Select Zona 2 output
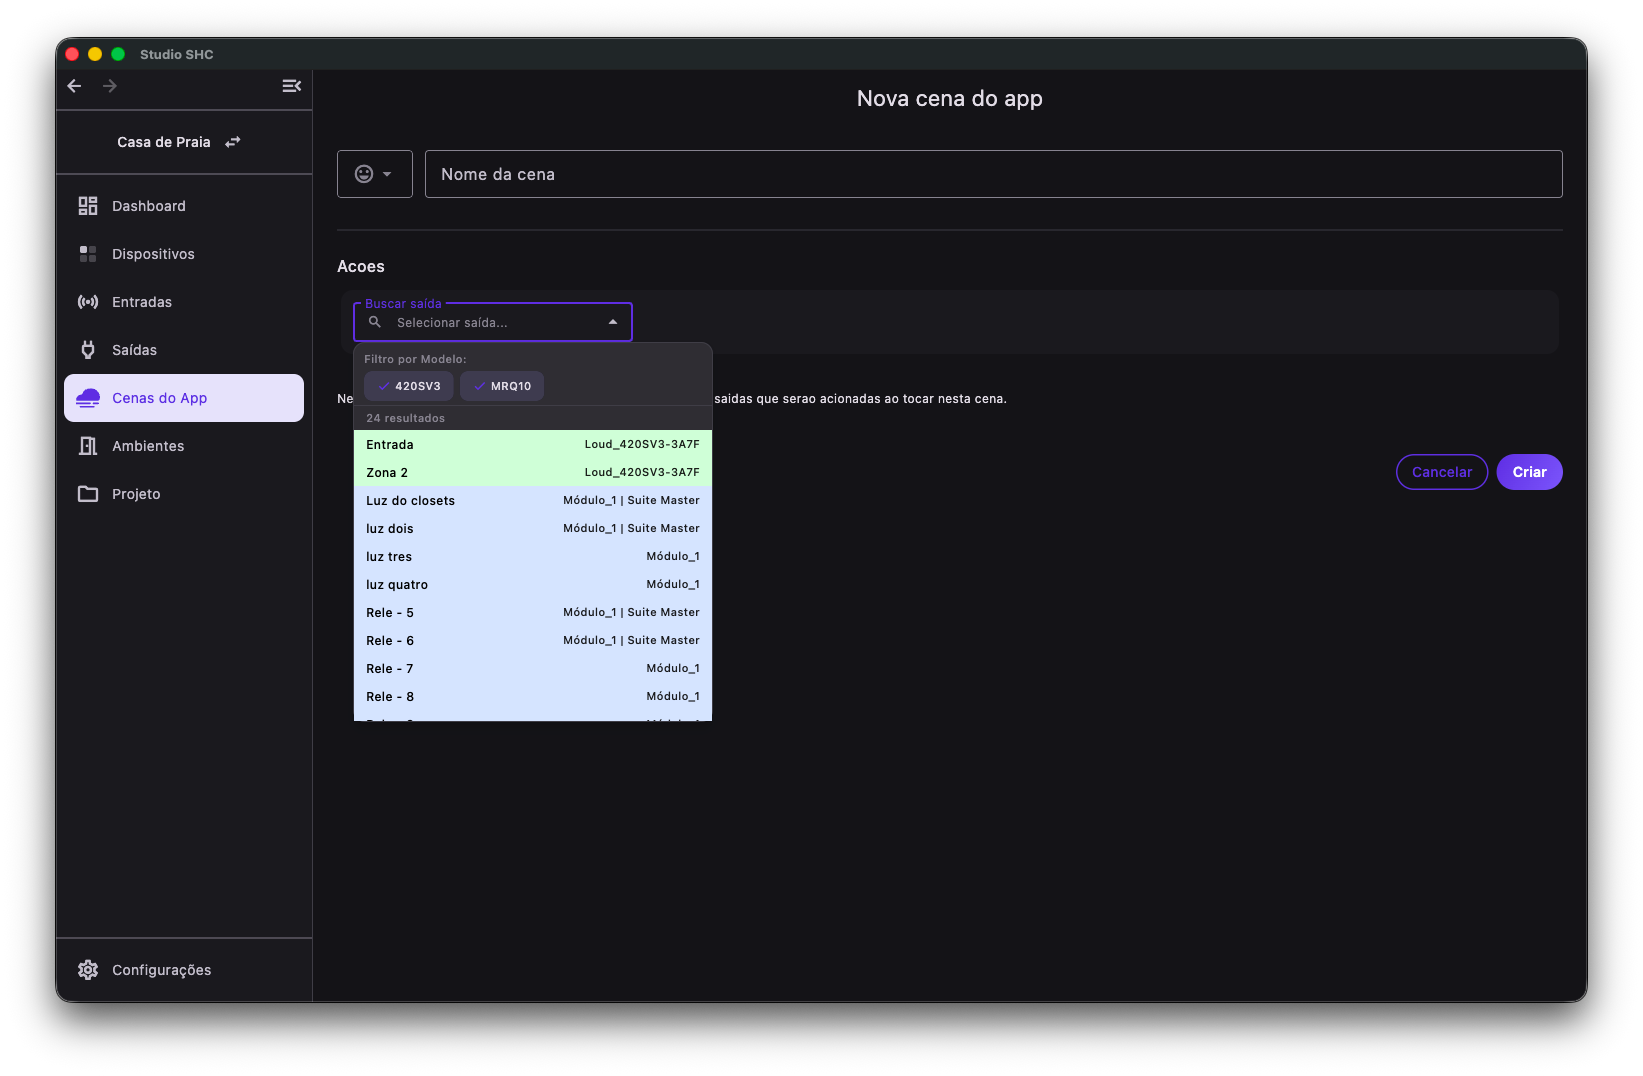Screen dimensions: 1643x1076 pyautogui.click(x=533, y=472)
